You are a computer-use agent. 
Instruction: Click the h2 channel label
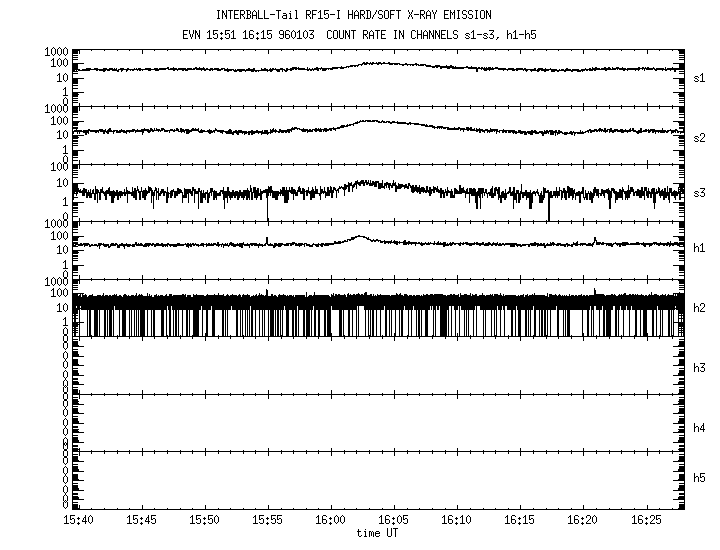click(700, 309)
